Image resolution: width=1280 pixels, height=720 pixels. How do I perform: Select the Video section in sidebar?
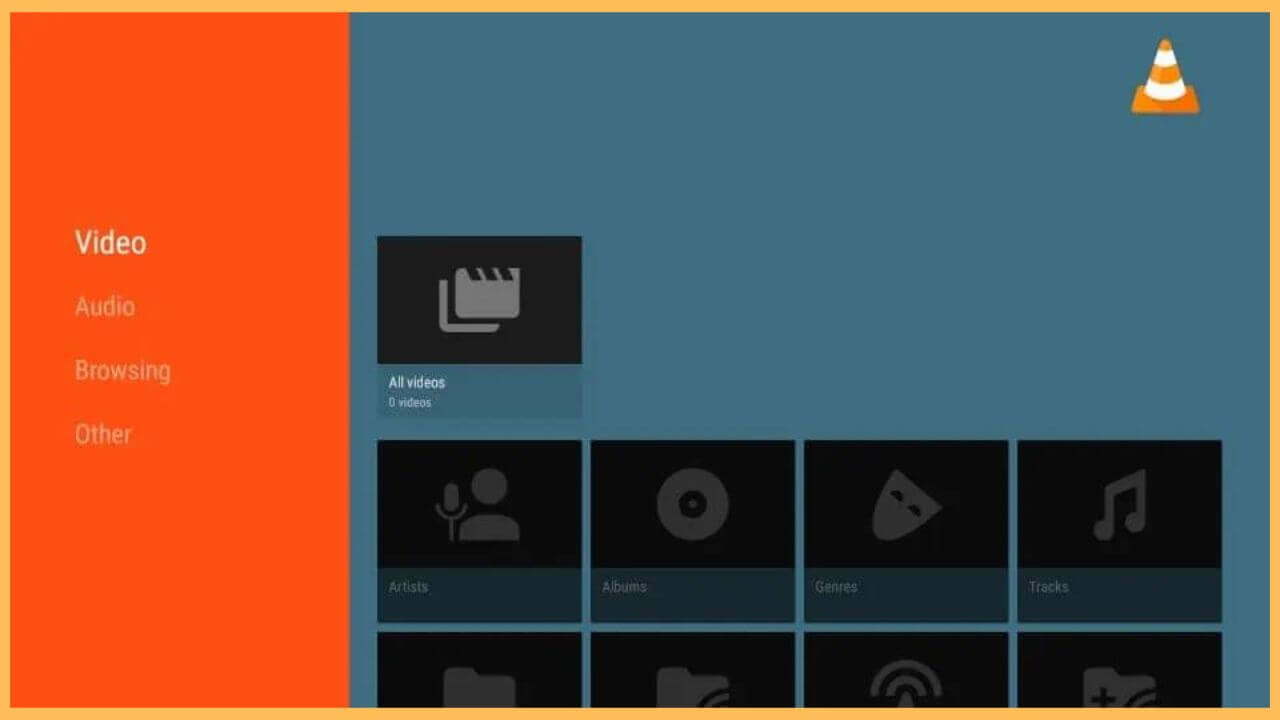(x=110, y=243)
